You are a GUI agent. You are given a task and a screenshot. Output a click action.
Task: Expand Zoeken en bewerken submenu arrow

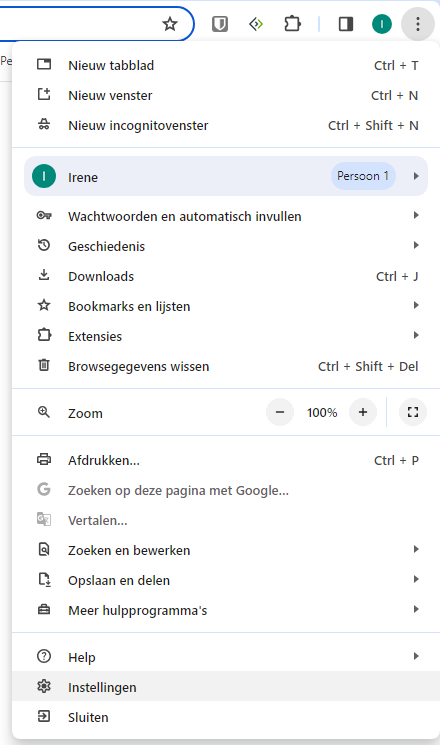tap(416, 549)
